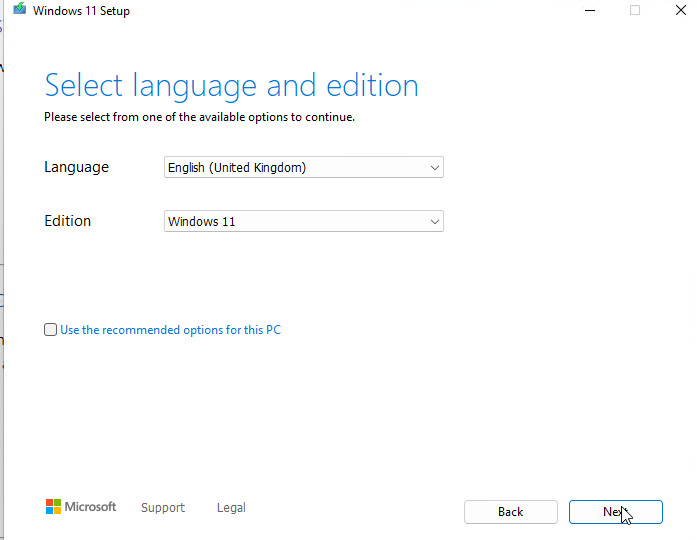The image size is (697, 540).
Task: Expand the Language dropdown arrow
Action: [x=434, y=168]
